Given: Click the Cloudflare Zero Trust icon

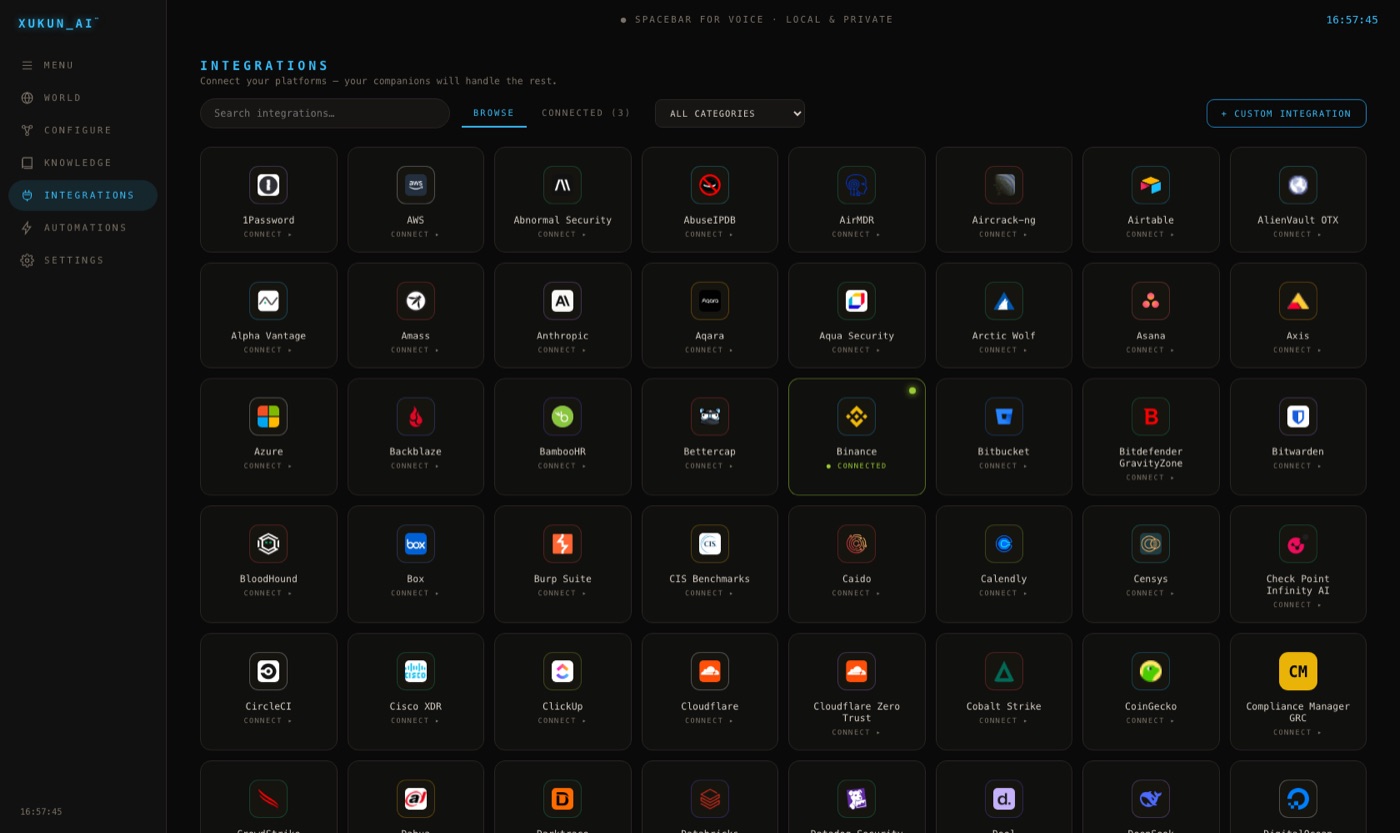Looking at the screenshot, I should coord(856,672).
